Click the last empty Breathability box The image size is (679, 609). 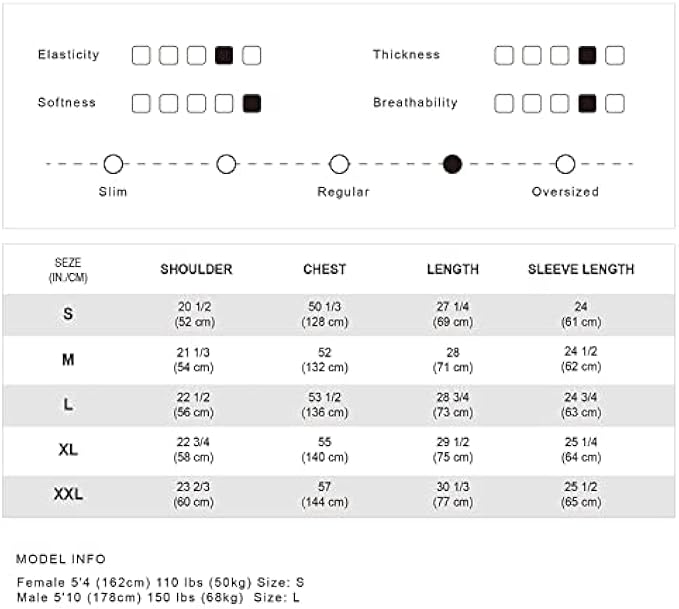click(615, 103)
